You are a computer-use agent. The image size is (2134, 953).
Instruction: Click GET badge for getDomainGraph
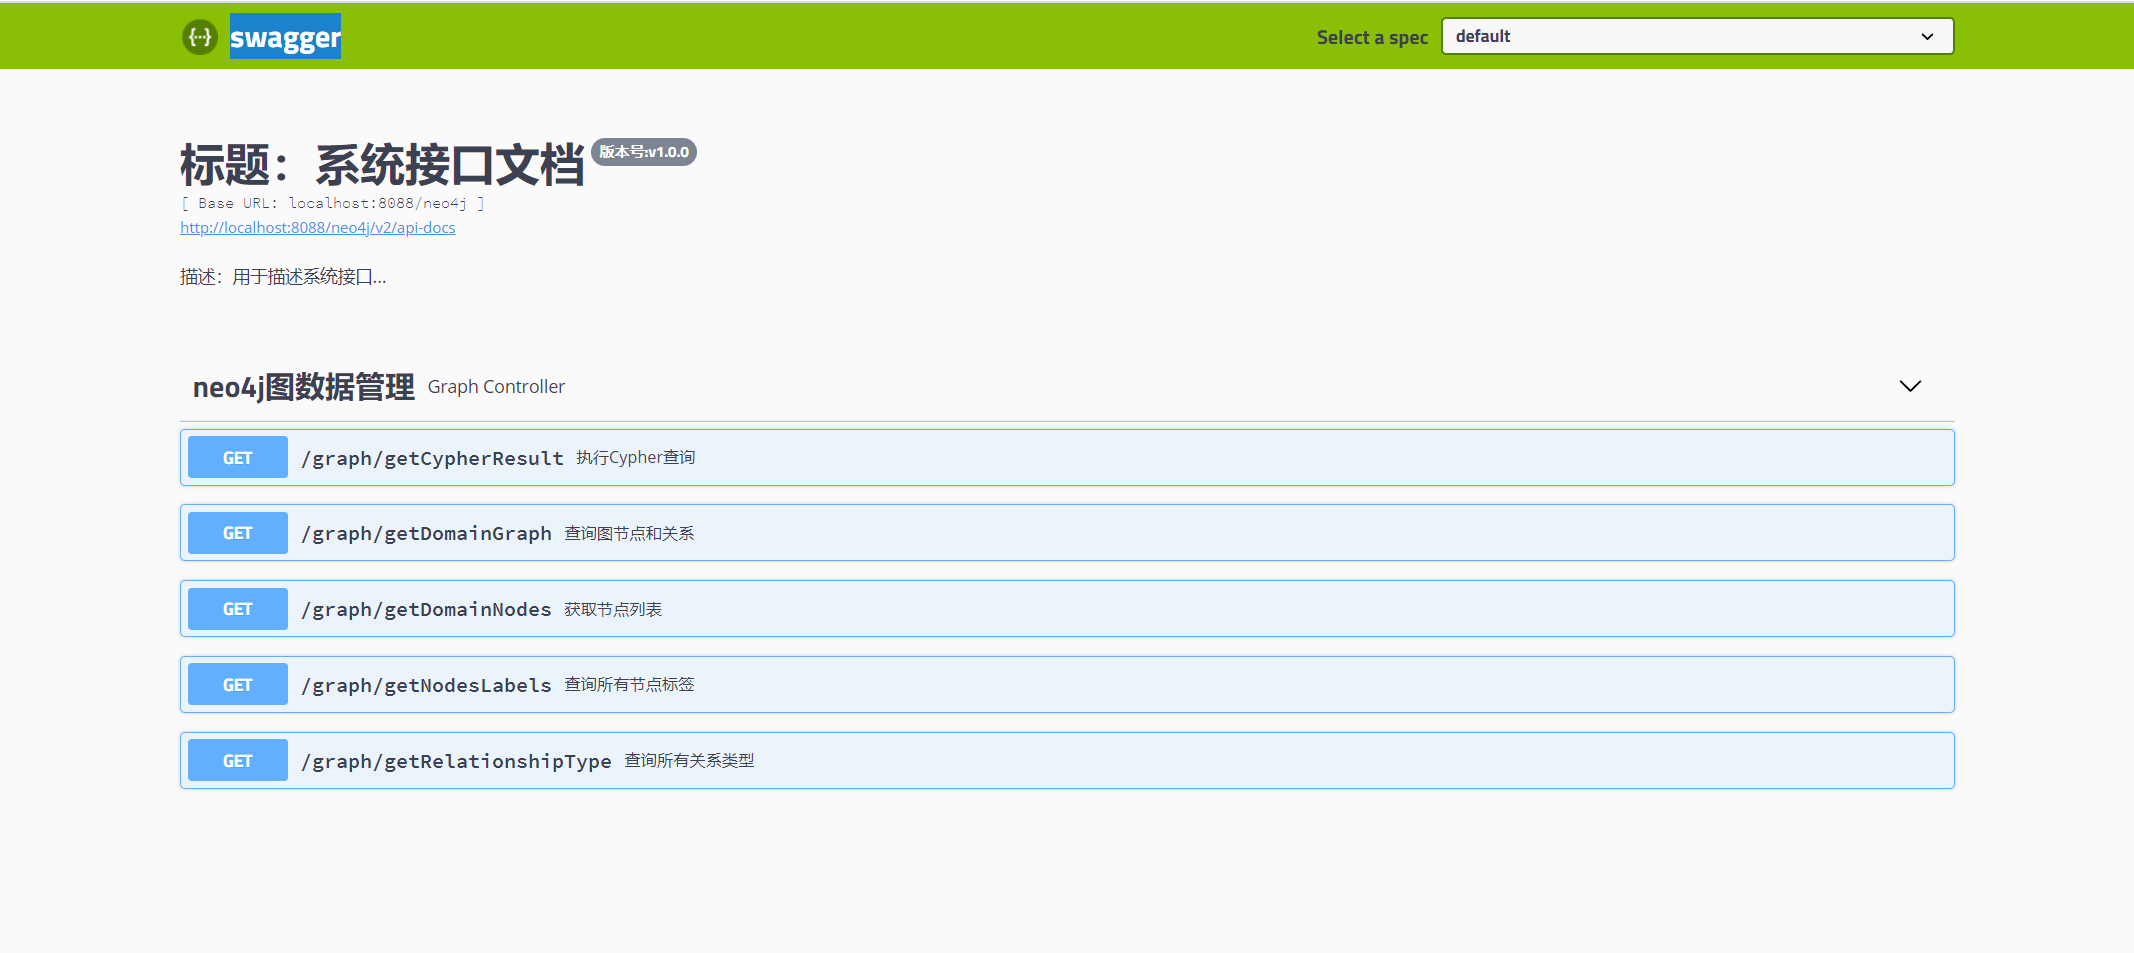coord(238,533)
